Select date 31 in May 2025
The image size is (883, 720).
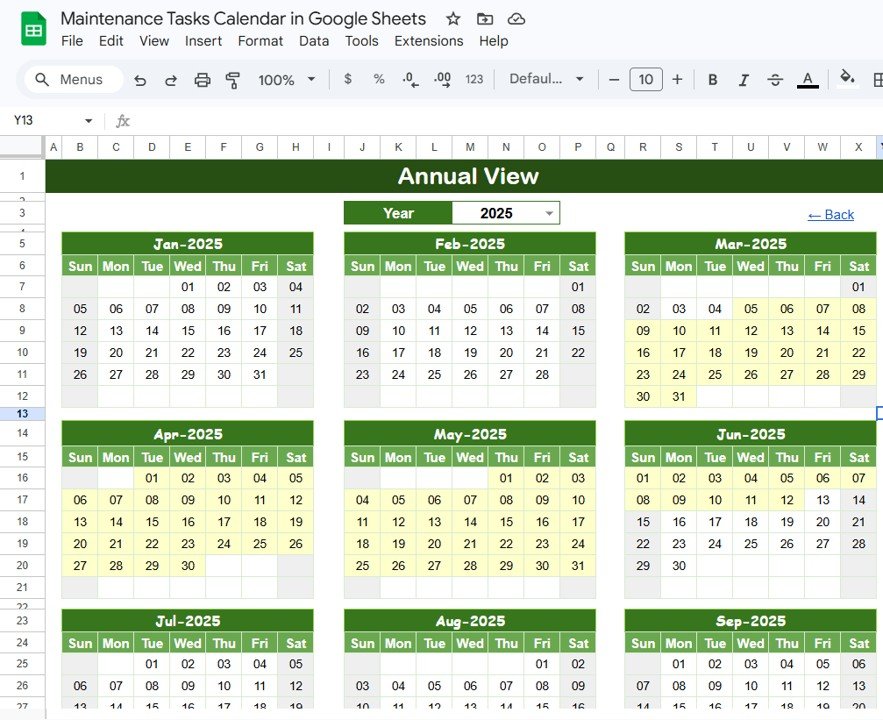tap(578, 566)
